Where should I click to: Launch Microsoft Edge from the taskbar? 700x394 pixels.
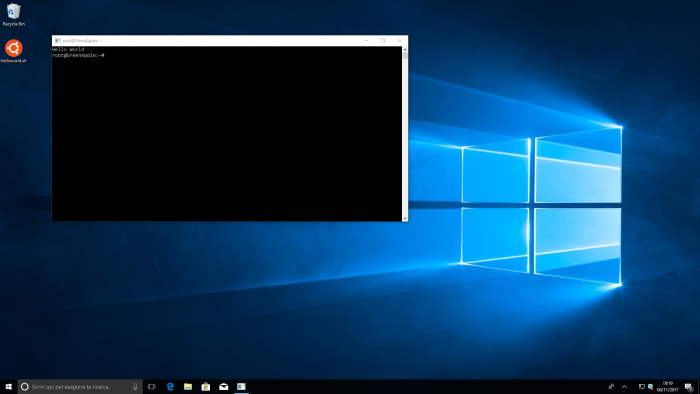pos(170,386)
